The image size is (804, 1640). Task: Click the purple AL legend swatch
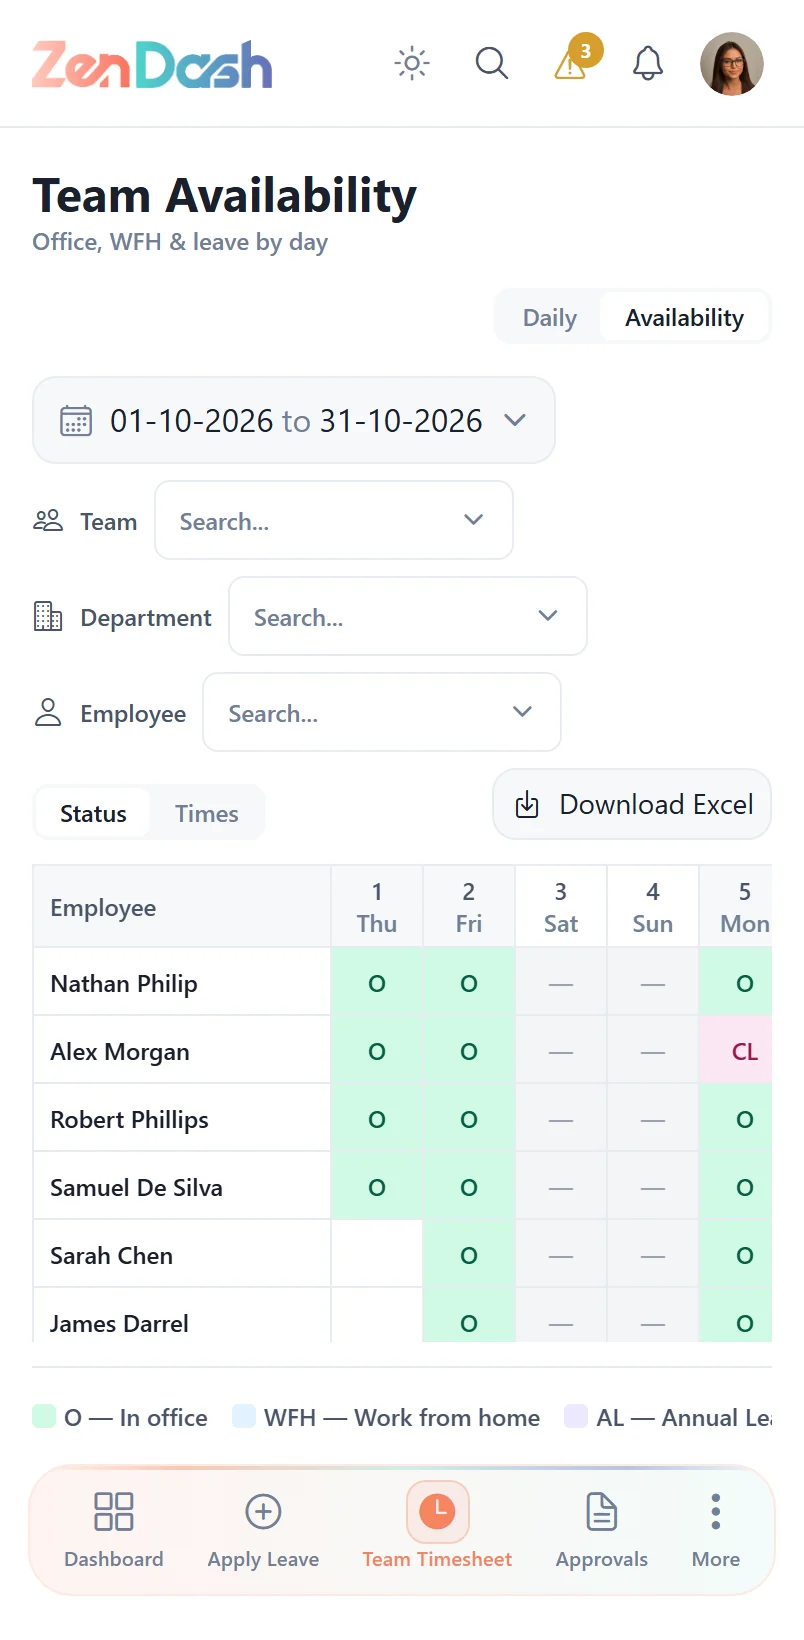pos(576,1416)
